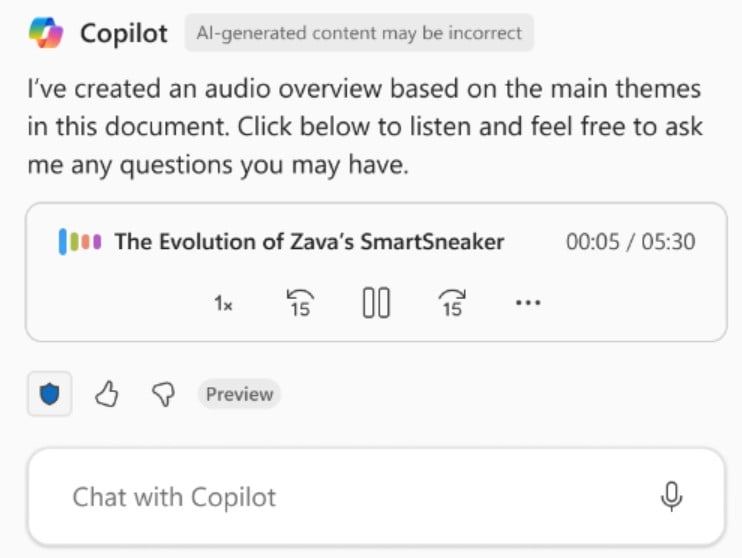Click the blank area left of the 1x speed control
This screenshot has height=558, width=742.
click(120, 303)
